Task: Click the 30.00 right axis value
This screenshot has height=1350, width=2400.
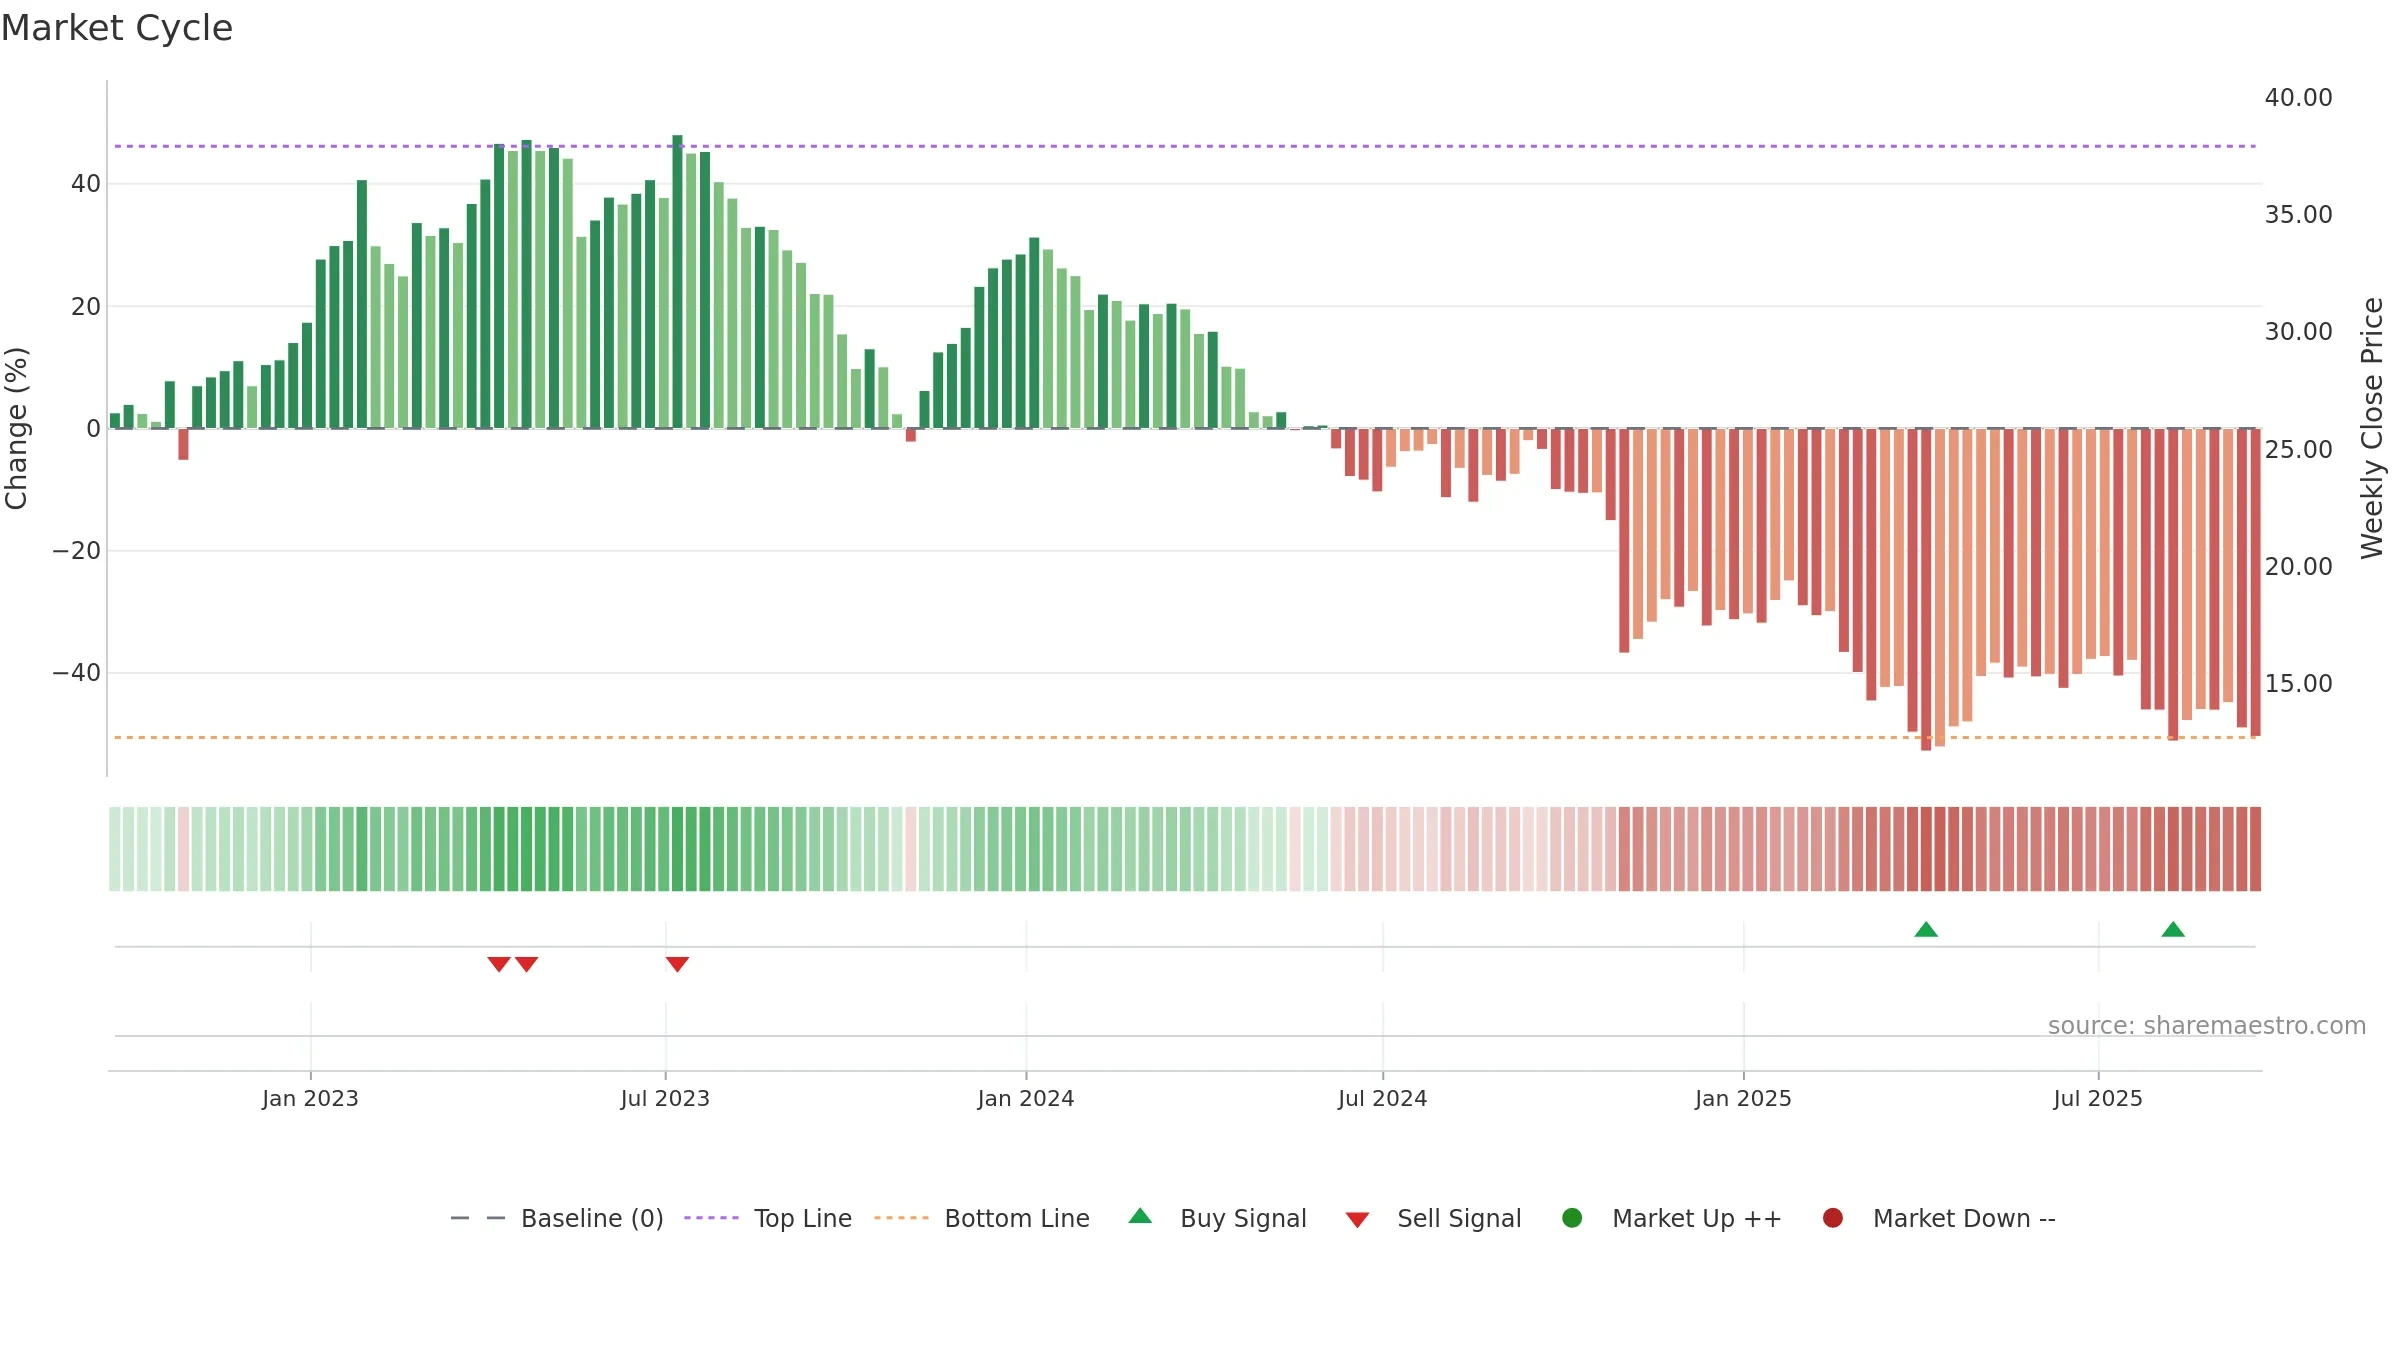Action: pyautogui.click(x=2298, y=332)
